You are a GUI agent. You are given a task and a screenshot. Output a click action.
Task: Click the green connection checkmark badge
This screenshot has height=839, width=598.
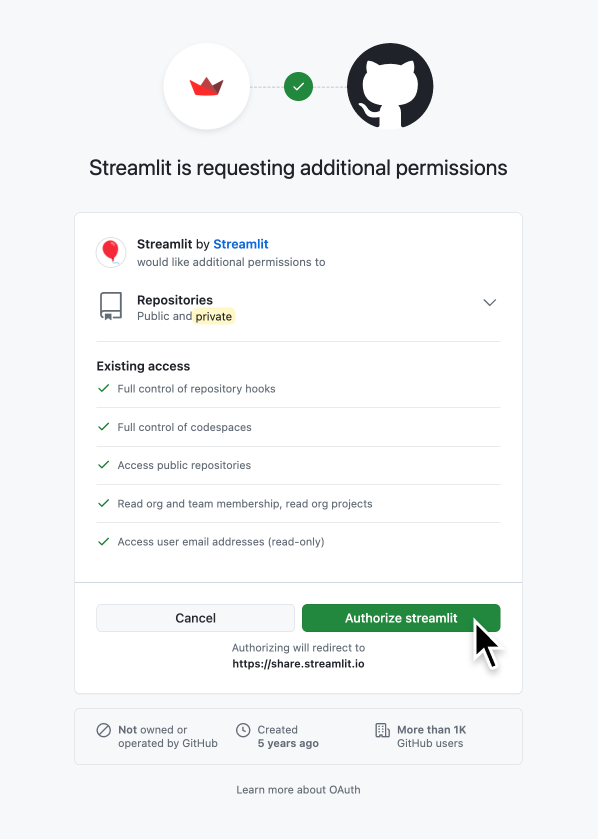pos(298,86)
